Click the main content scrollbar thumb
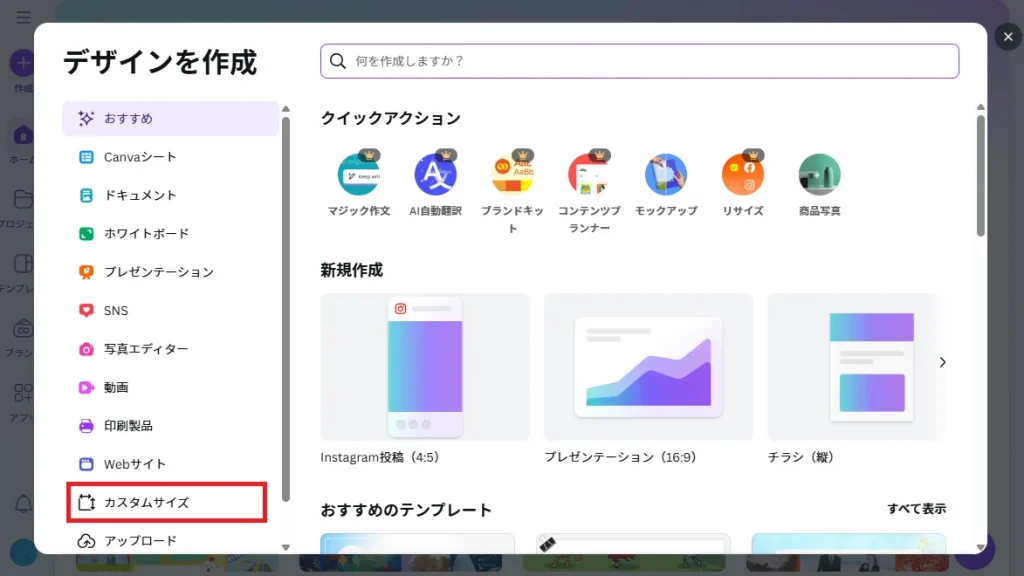 [980, 176]
